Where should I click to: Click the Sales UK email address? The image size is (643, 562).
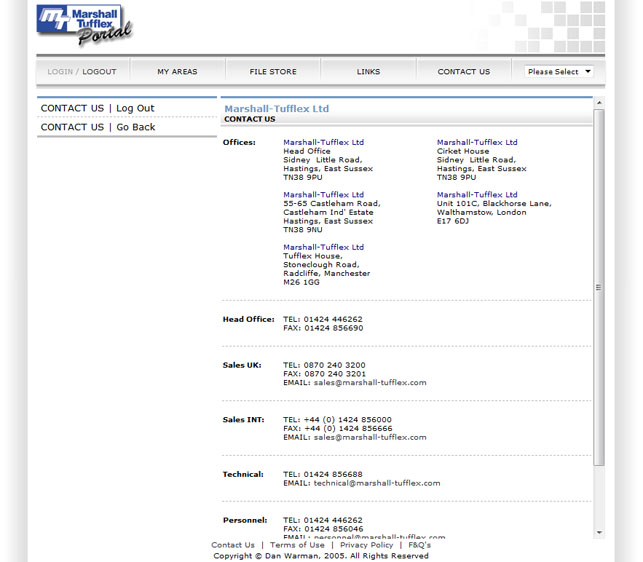click(370, 383)
